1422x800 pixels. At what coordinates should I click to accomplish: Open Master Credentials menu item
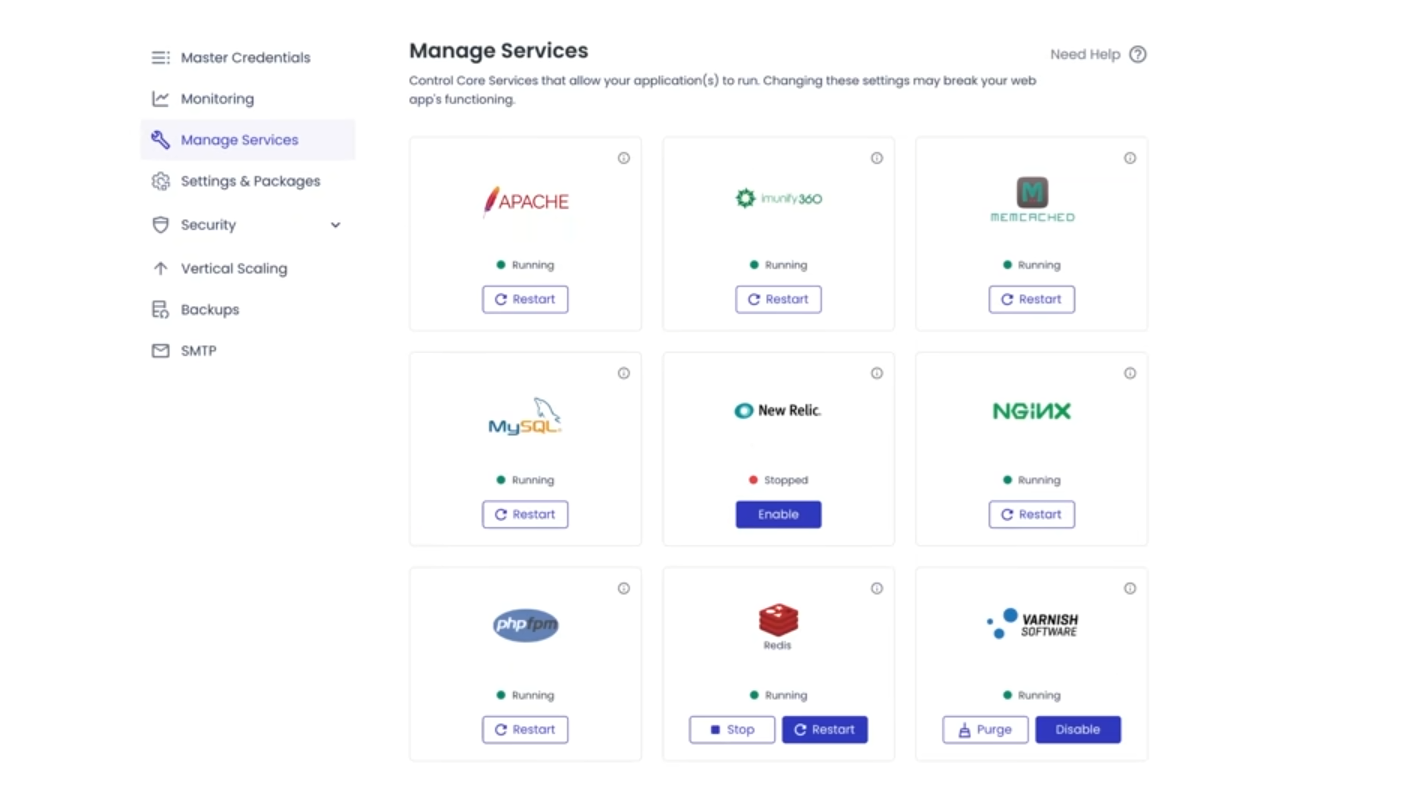pos(248,58)
